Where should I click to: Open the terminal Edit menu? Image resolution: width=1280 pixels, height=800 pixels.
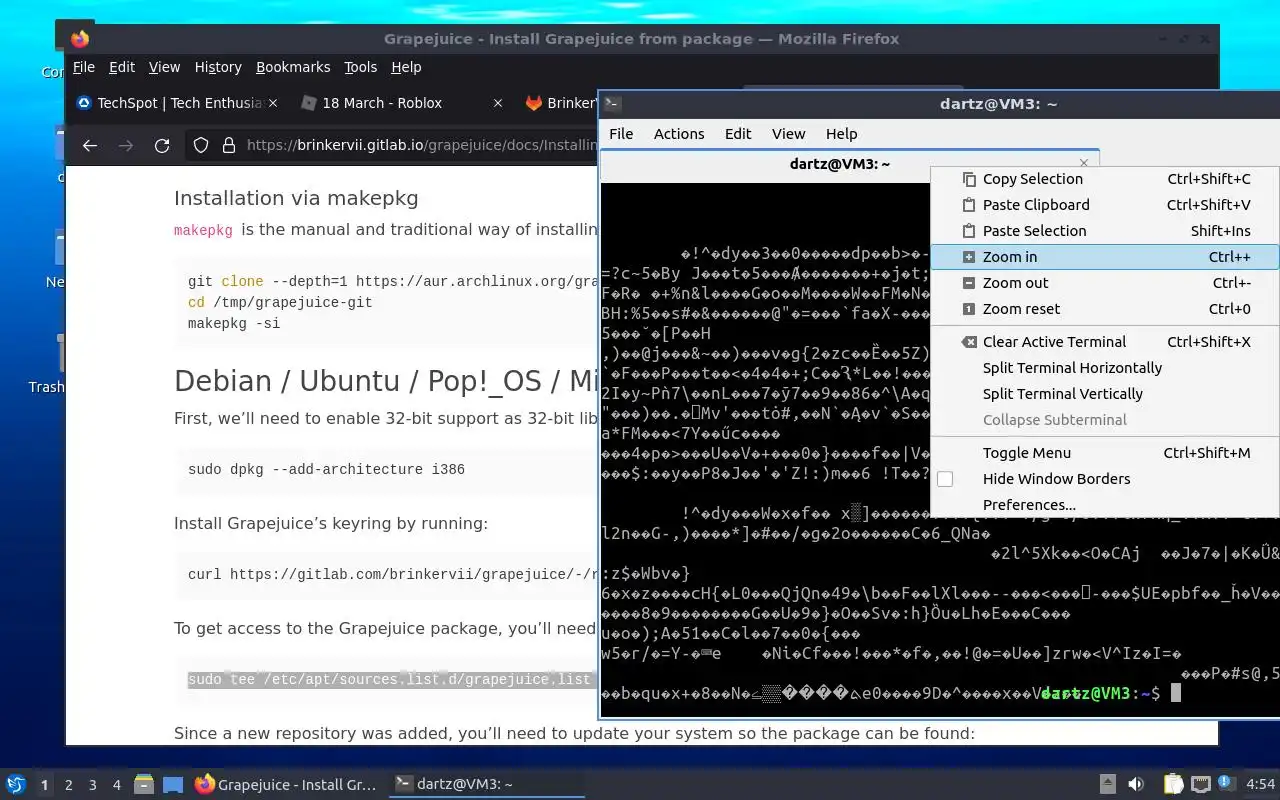(x=738, y=134)
